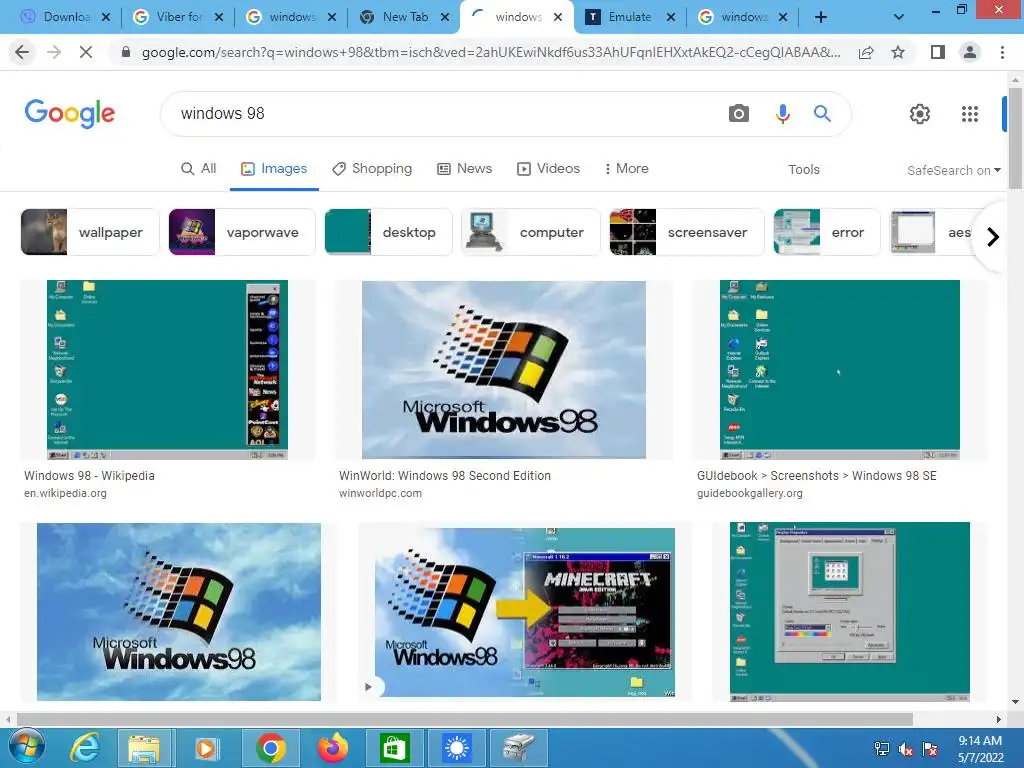This screenshot has height=768, width=1024.
Task: Bookmark this page with the star icon
Action: [x=898, y=52]
